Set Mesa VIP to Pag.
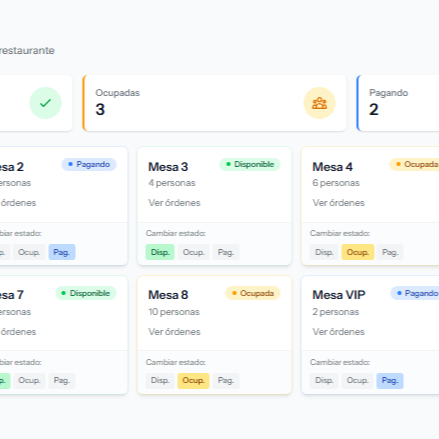 coord(390,381)
